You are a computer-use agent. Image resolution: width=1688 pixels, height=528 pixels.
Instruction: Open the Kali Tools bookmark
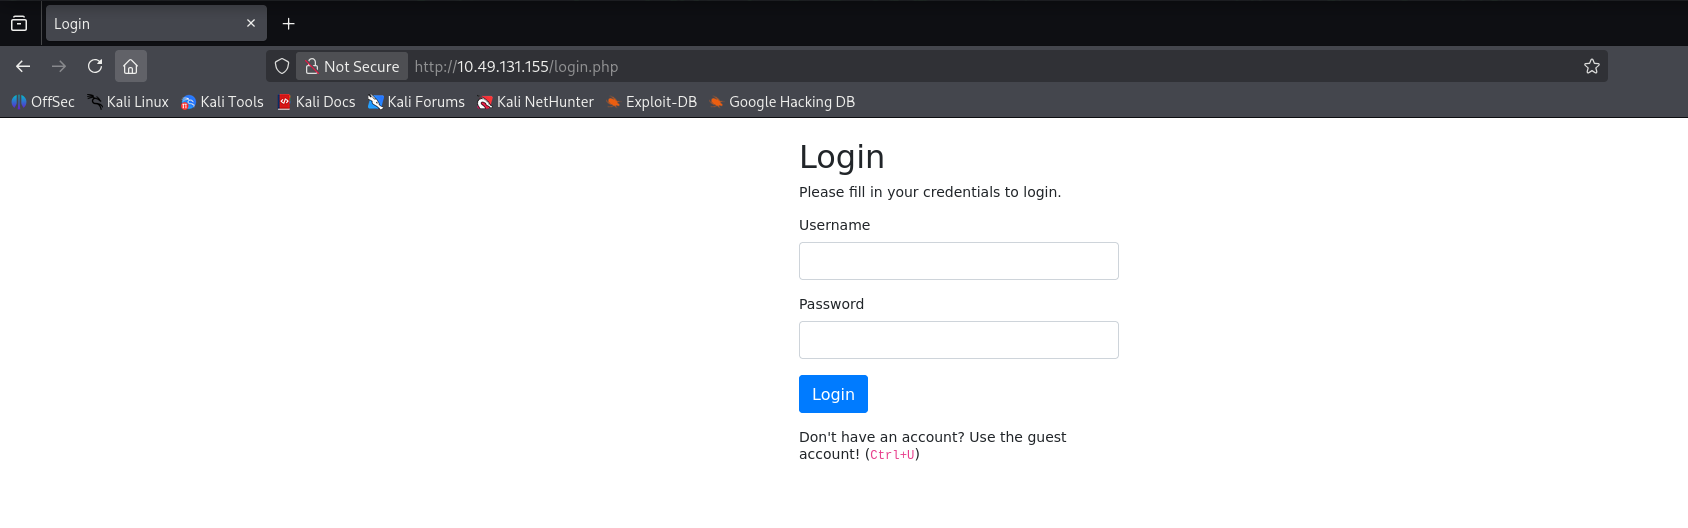(222, 102)
